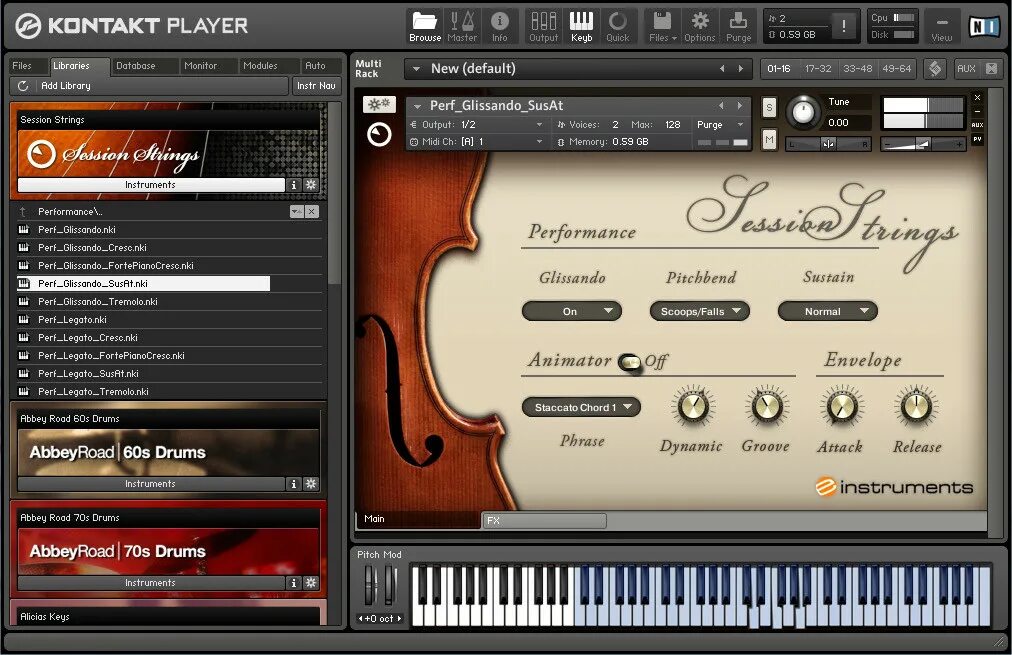Click the Abbey Road 60s Drums Instruments button
Screen dimensions: 1012x655
150,483
